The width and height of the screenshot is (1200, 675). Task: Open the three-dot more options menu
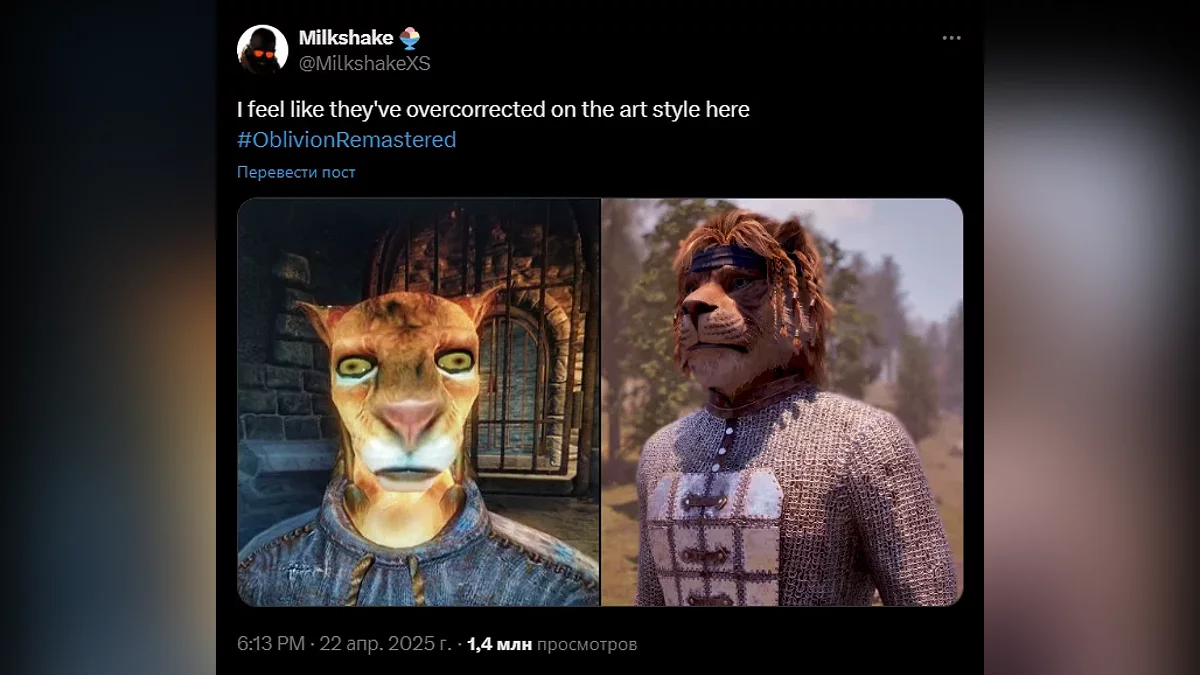[x=951, y=38]
